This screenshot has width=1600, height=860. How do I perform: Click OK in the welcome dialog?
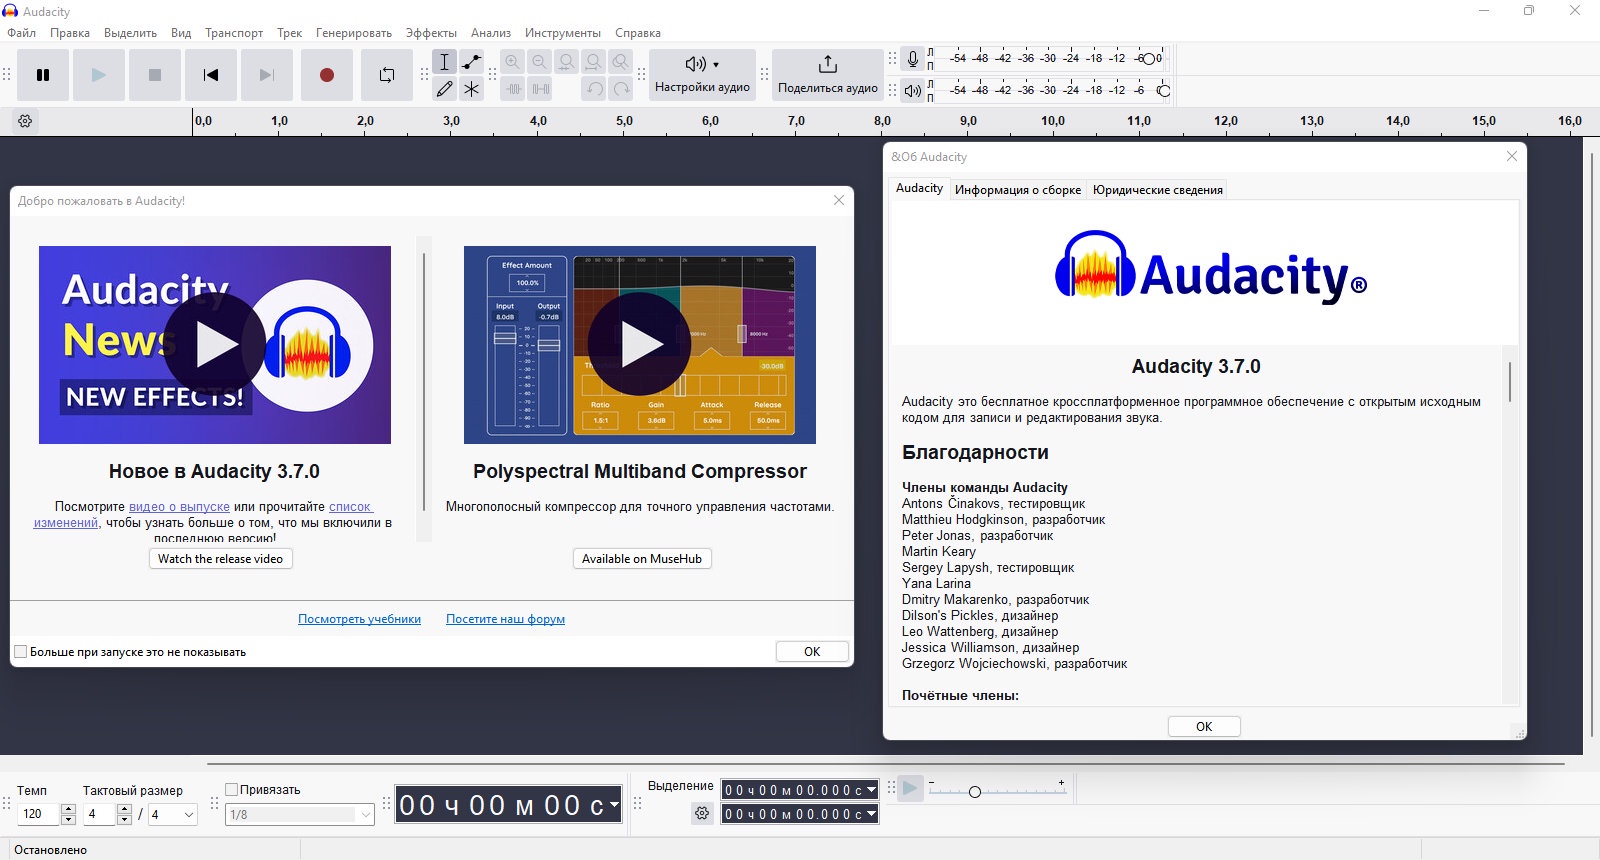pyautogui.click(x=812, y=652)
